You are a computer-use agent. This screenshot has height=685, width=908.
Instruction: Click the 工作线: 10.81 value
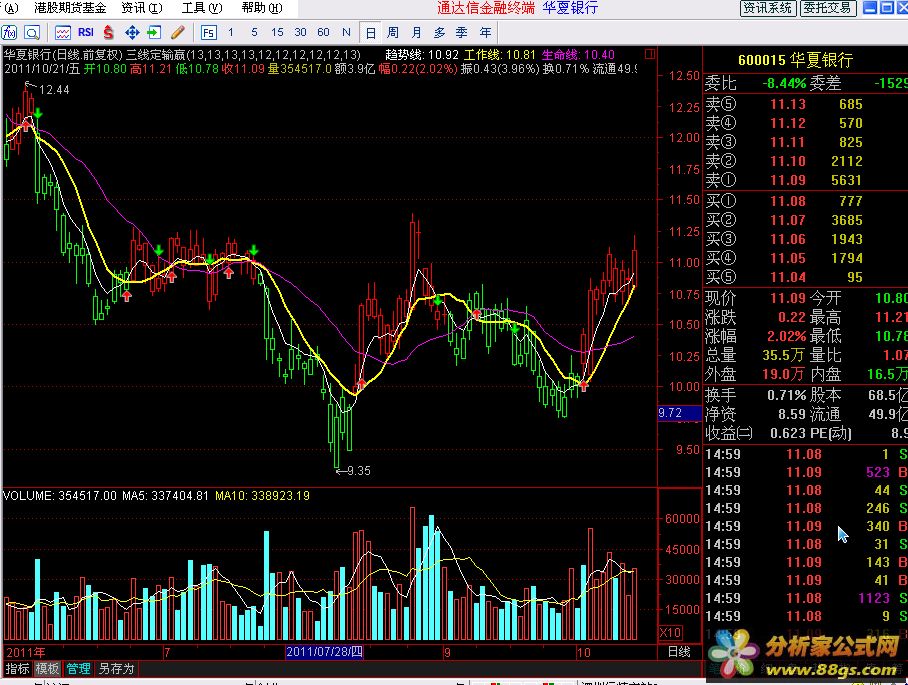(x=500, y=54)
